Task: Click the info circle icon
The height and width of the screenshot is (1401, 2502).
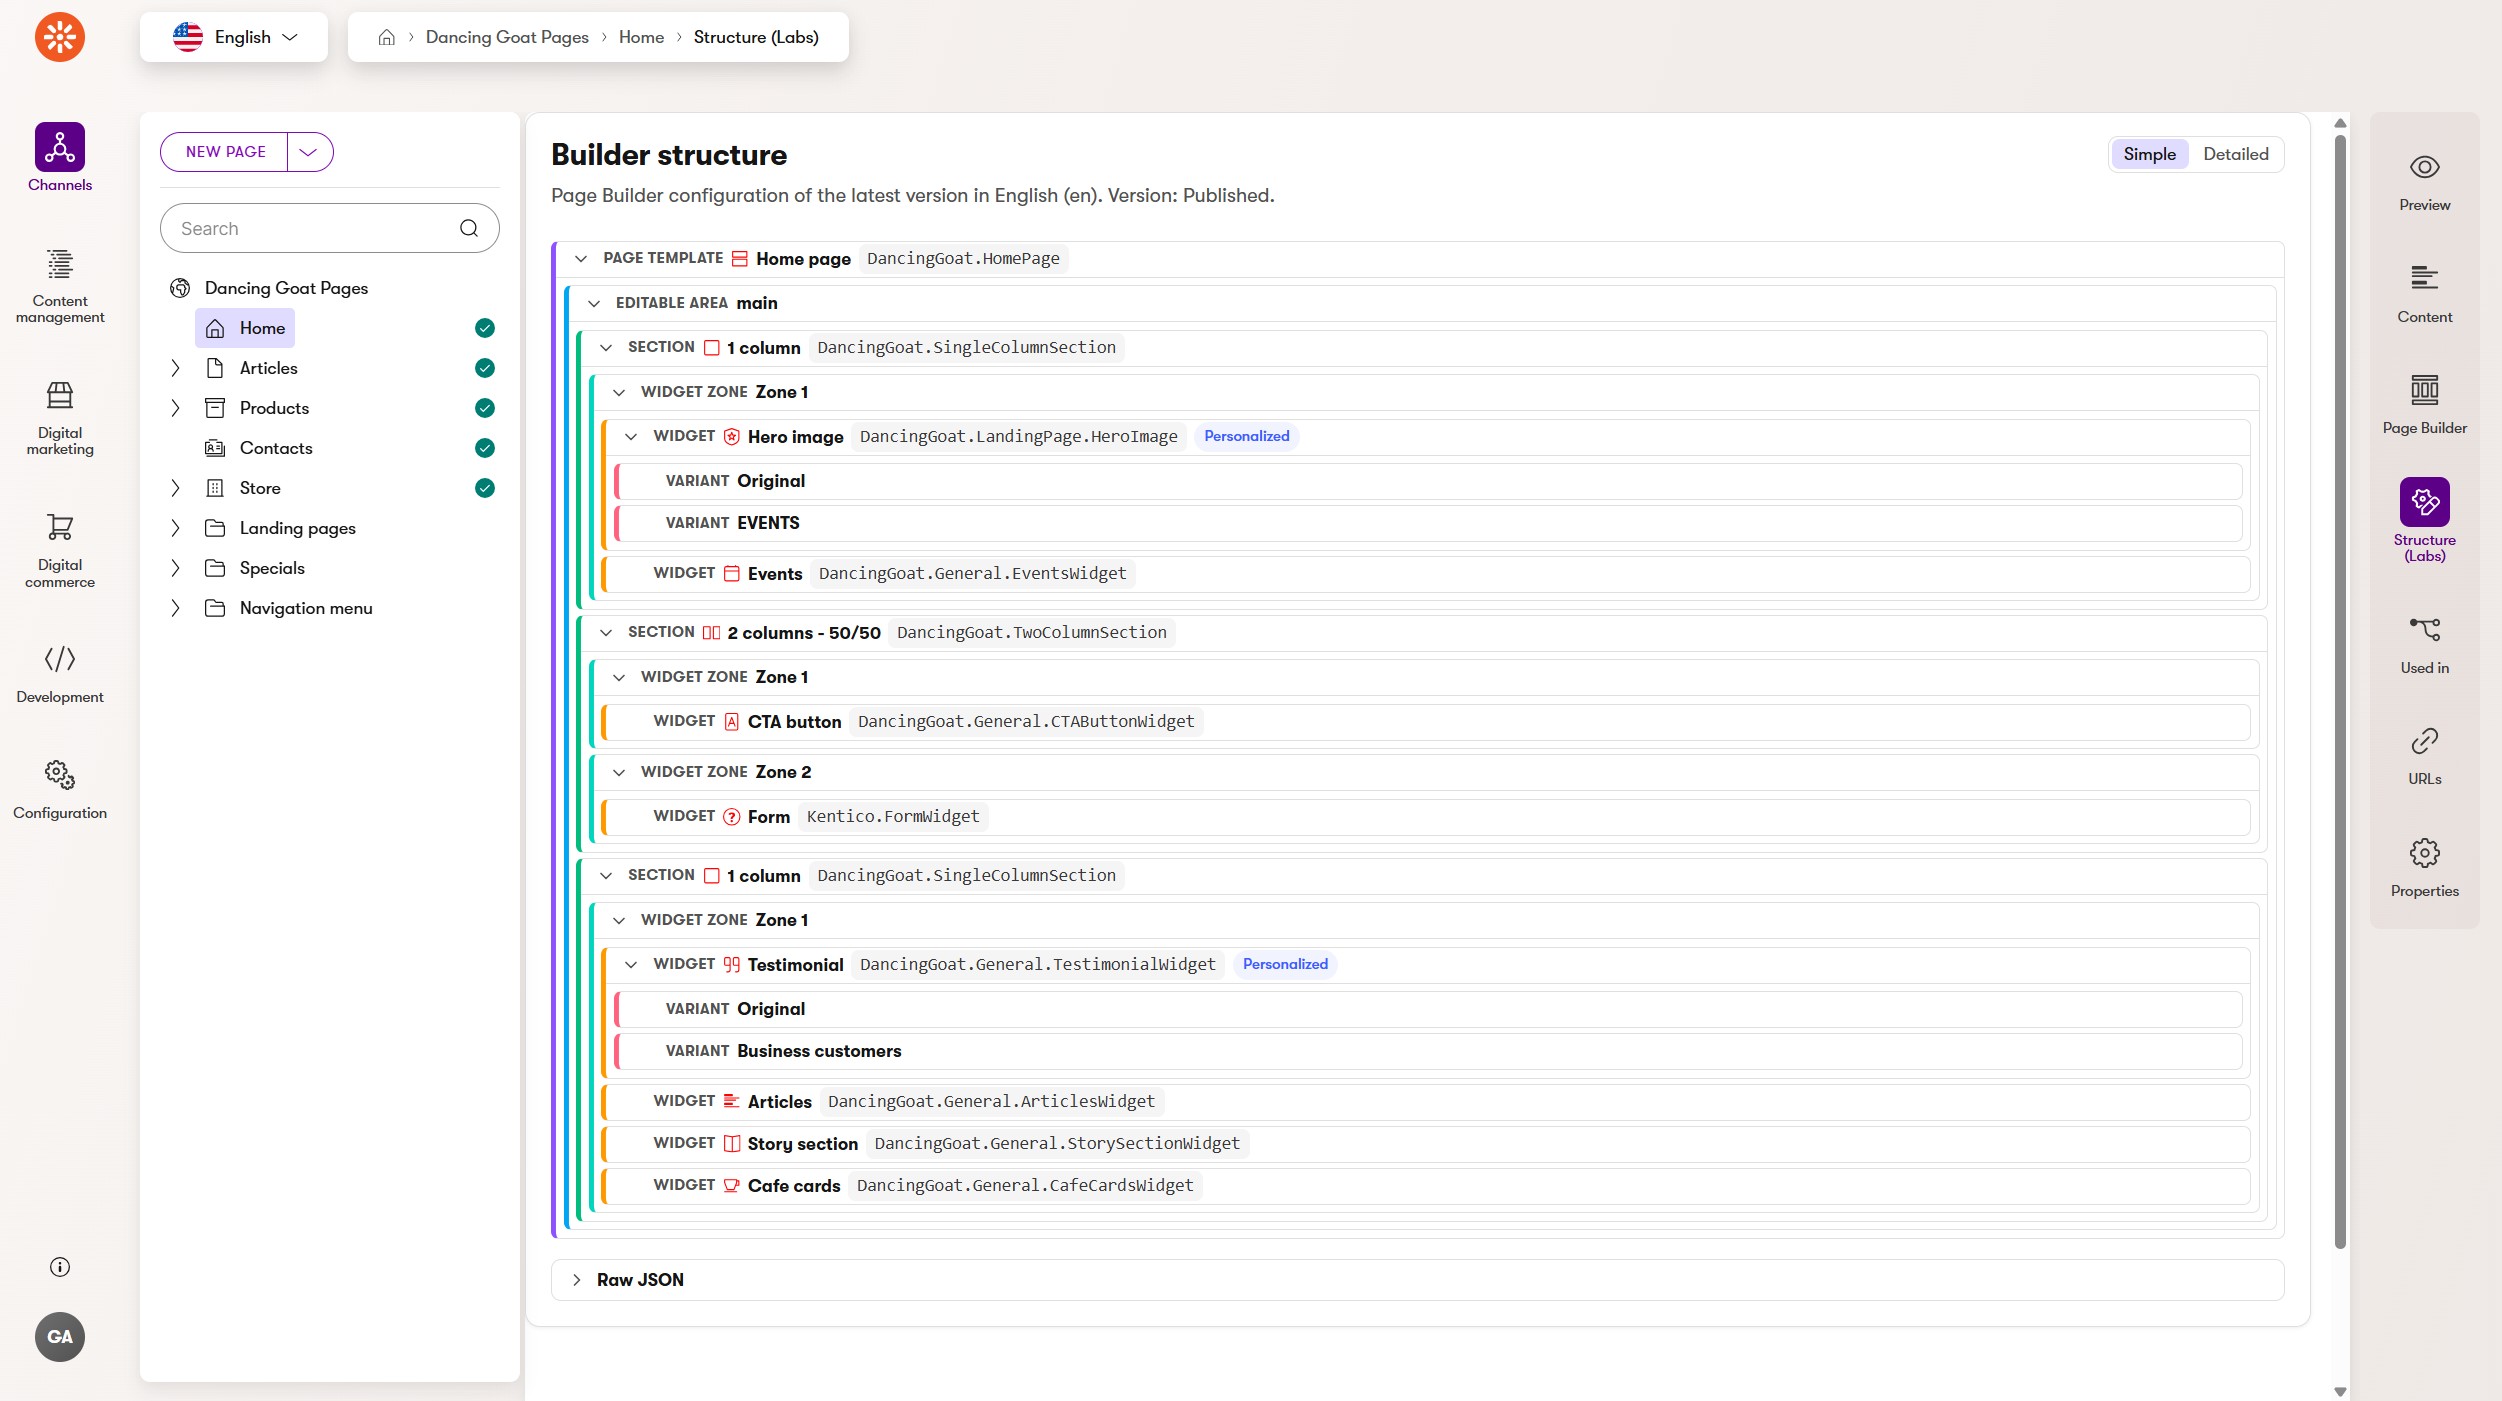Action: [x=60, y=1267]
